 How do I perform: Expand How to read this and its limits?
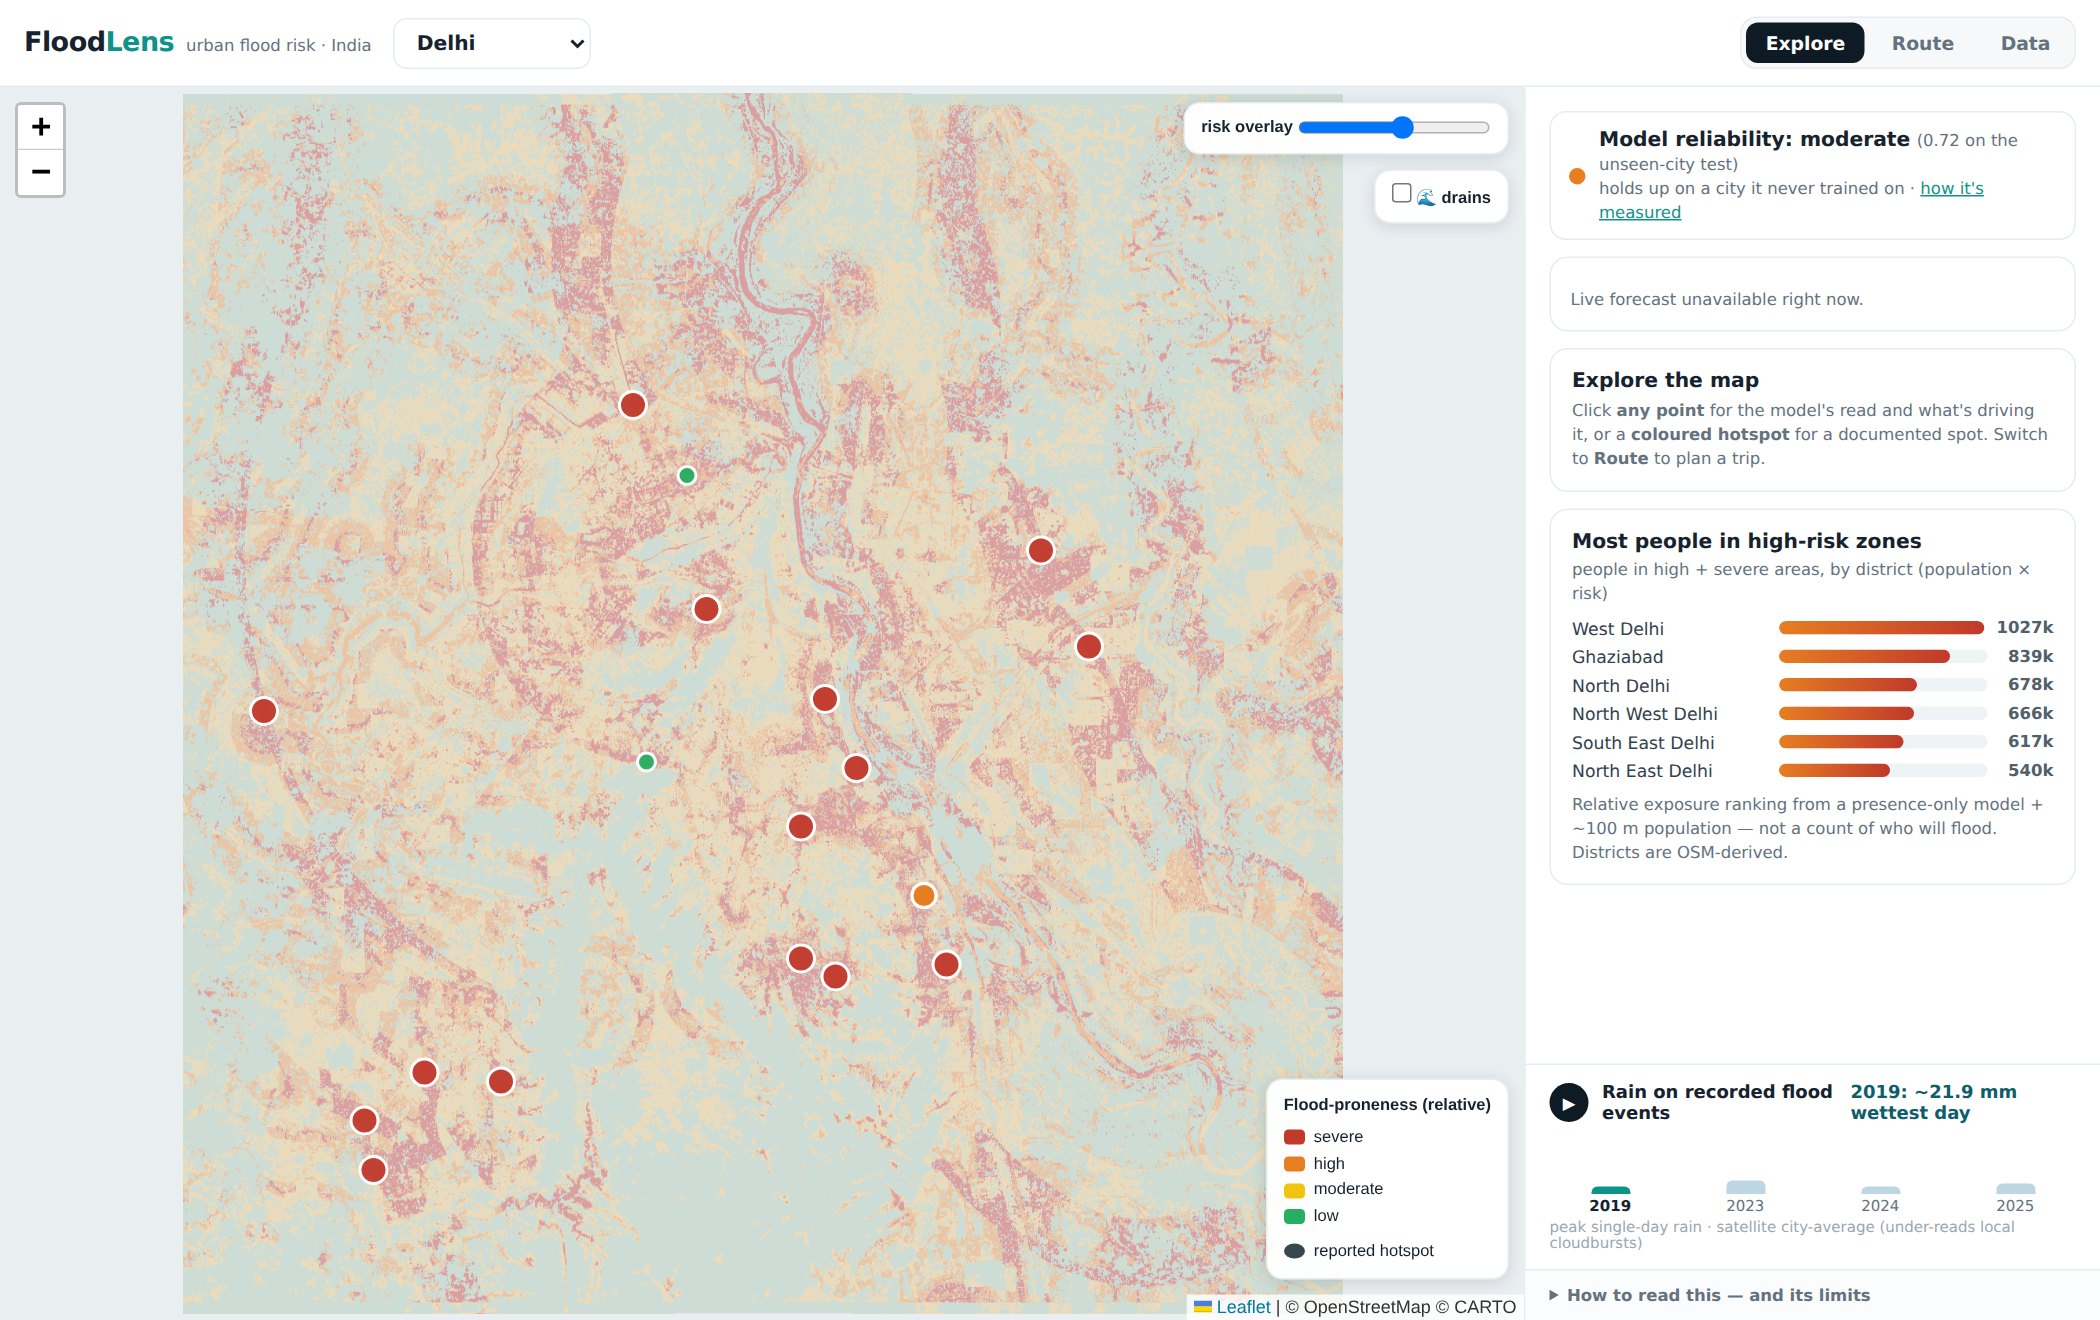[1710, 1295]
